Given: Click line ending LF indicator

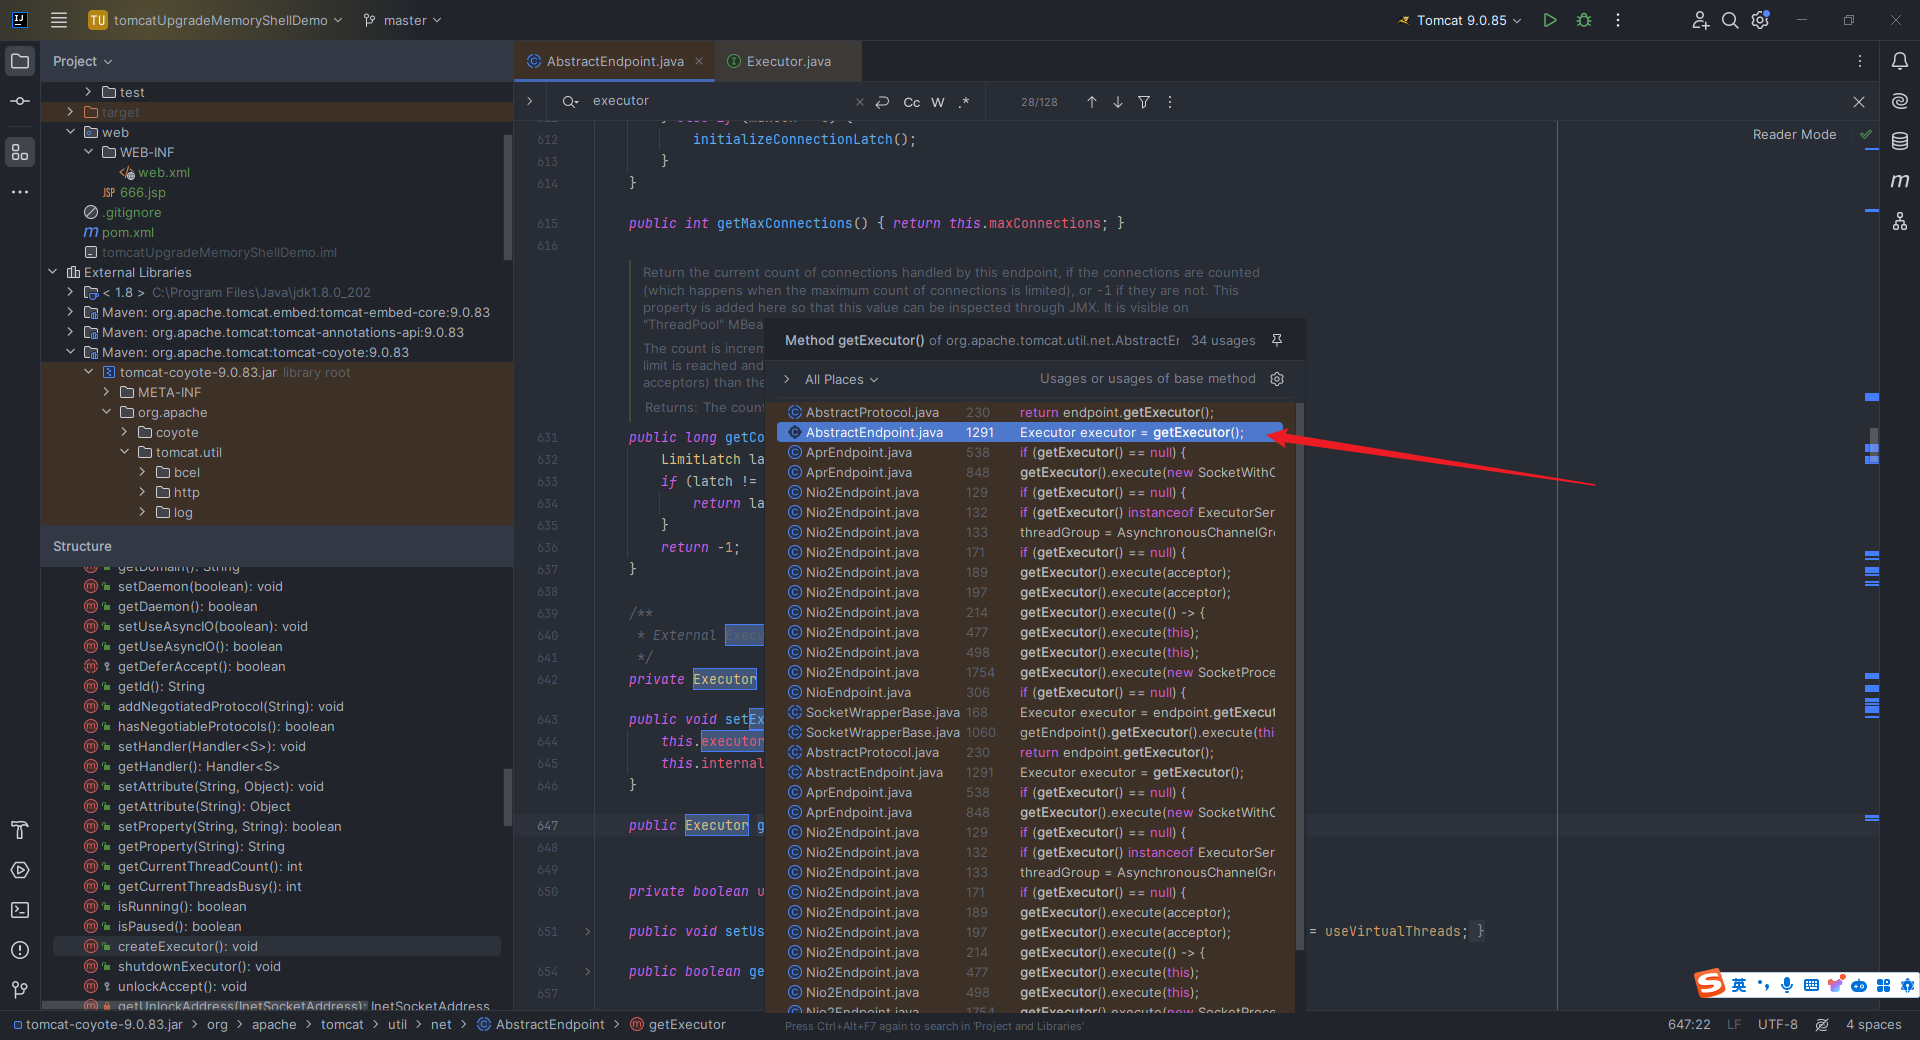Looking at the screenshot, I should coord(1734,1024).
